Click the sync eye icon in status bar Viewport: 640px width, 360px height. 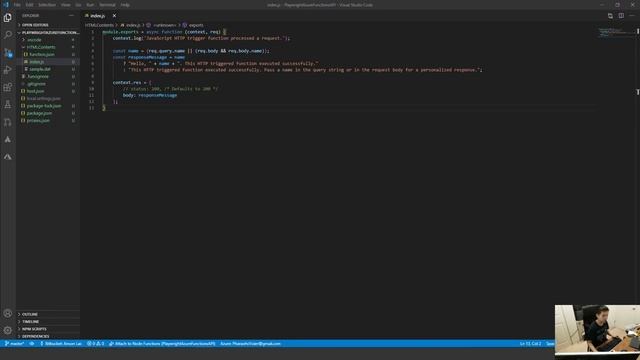(x=32, y=344)
